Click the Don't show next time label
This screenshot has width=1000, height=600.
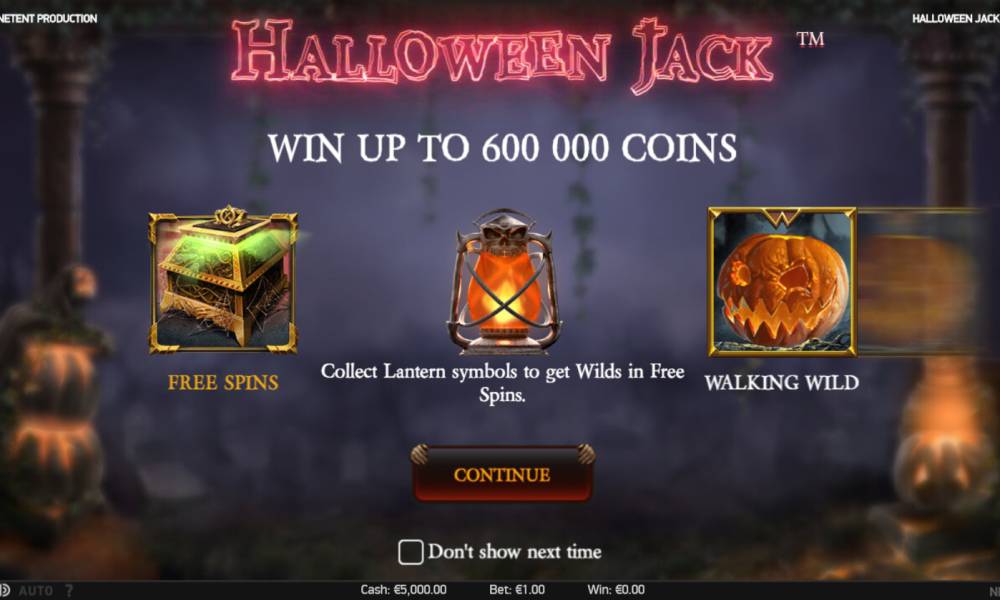click(515, 552)
